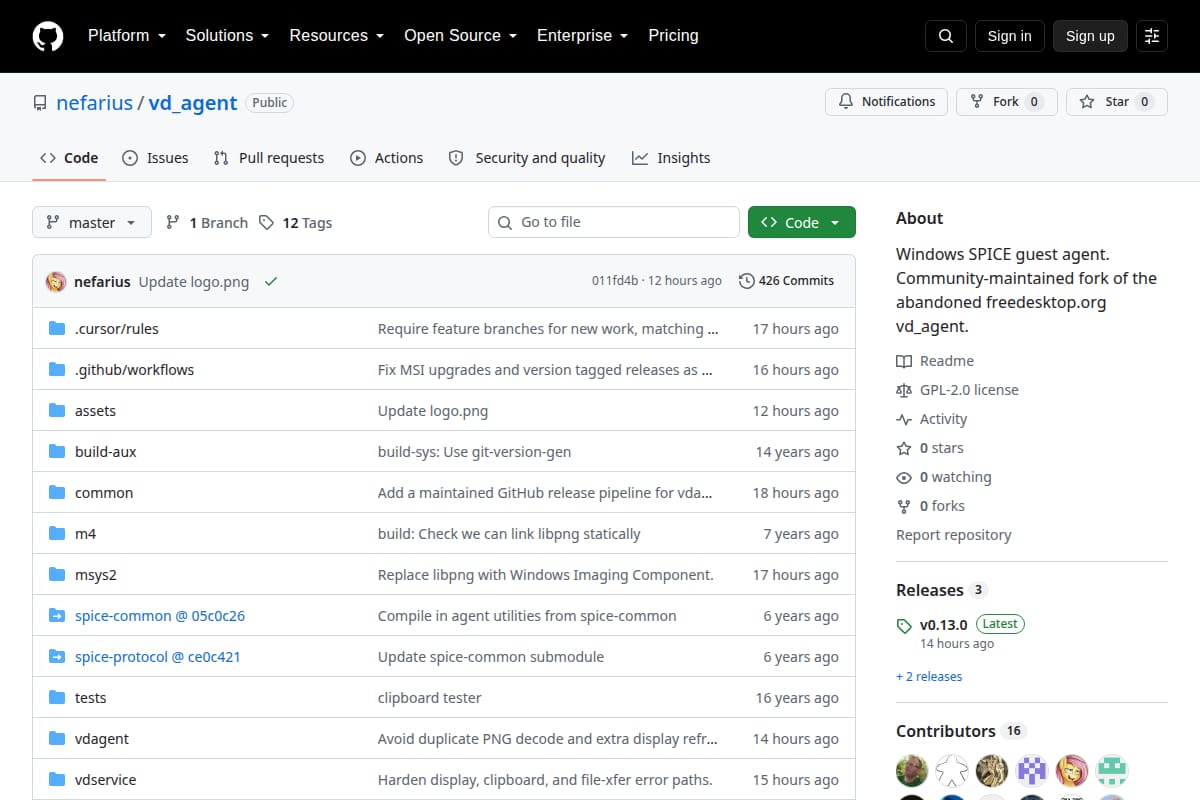Switch to the Actions tab
The width and height of the screenshot is (1200, 800).
click(387, 157)
